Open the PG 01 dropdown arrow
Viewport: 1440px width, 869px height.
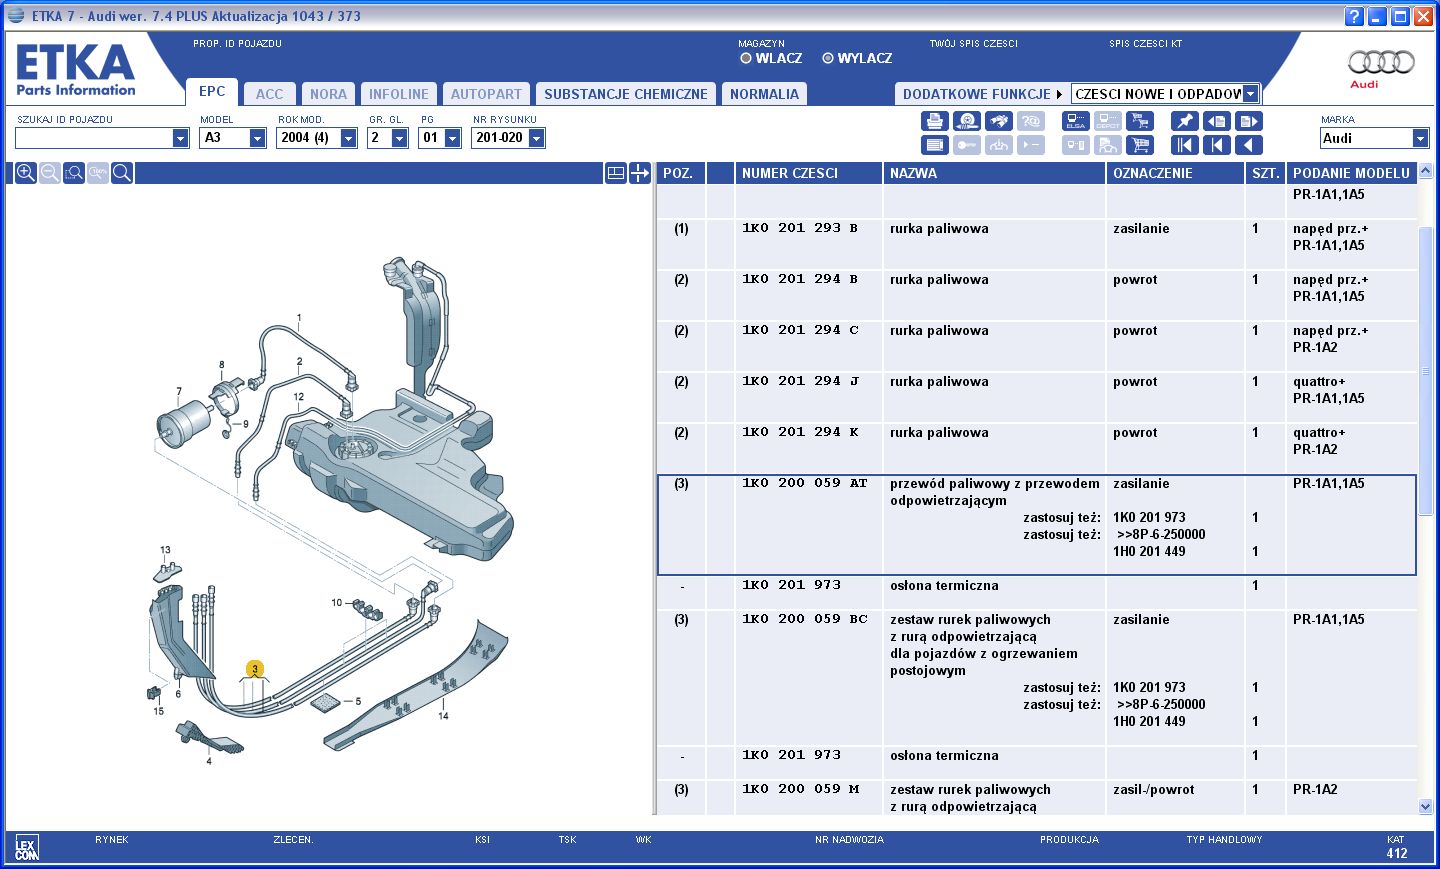coord(452,138)
